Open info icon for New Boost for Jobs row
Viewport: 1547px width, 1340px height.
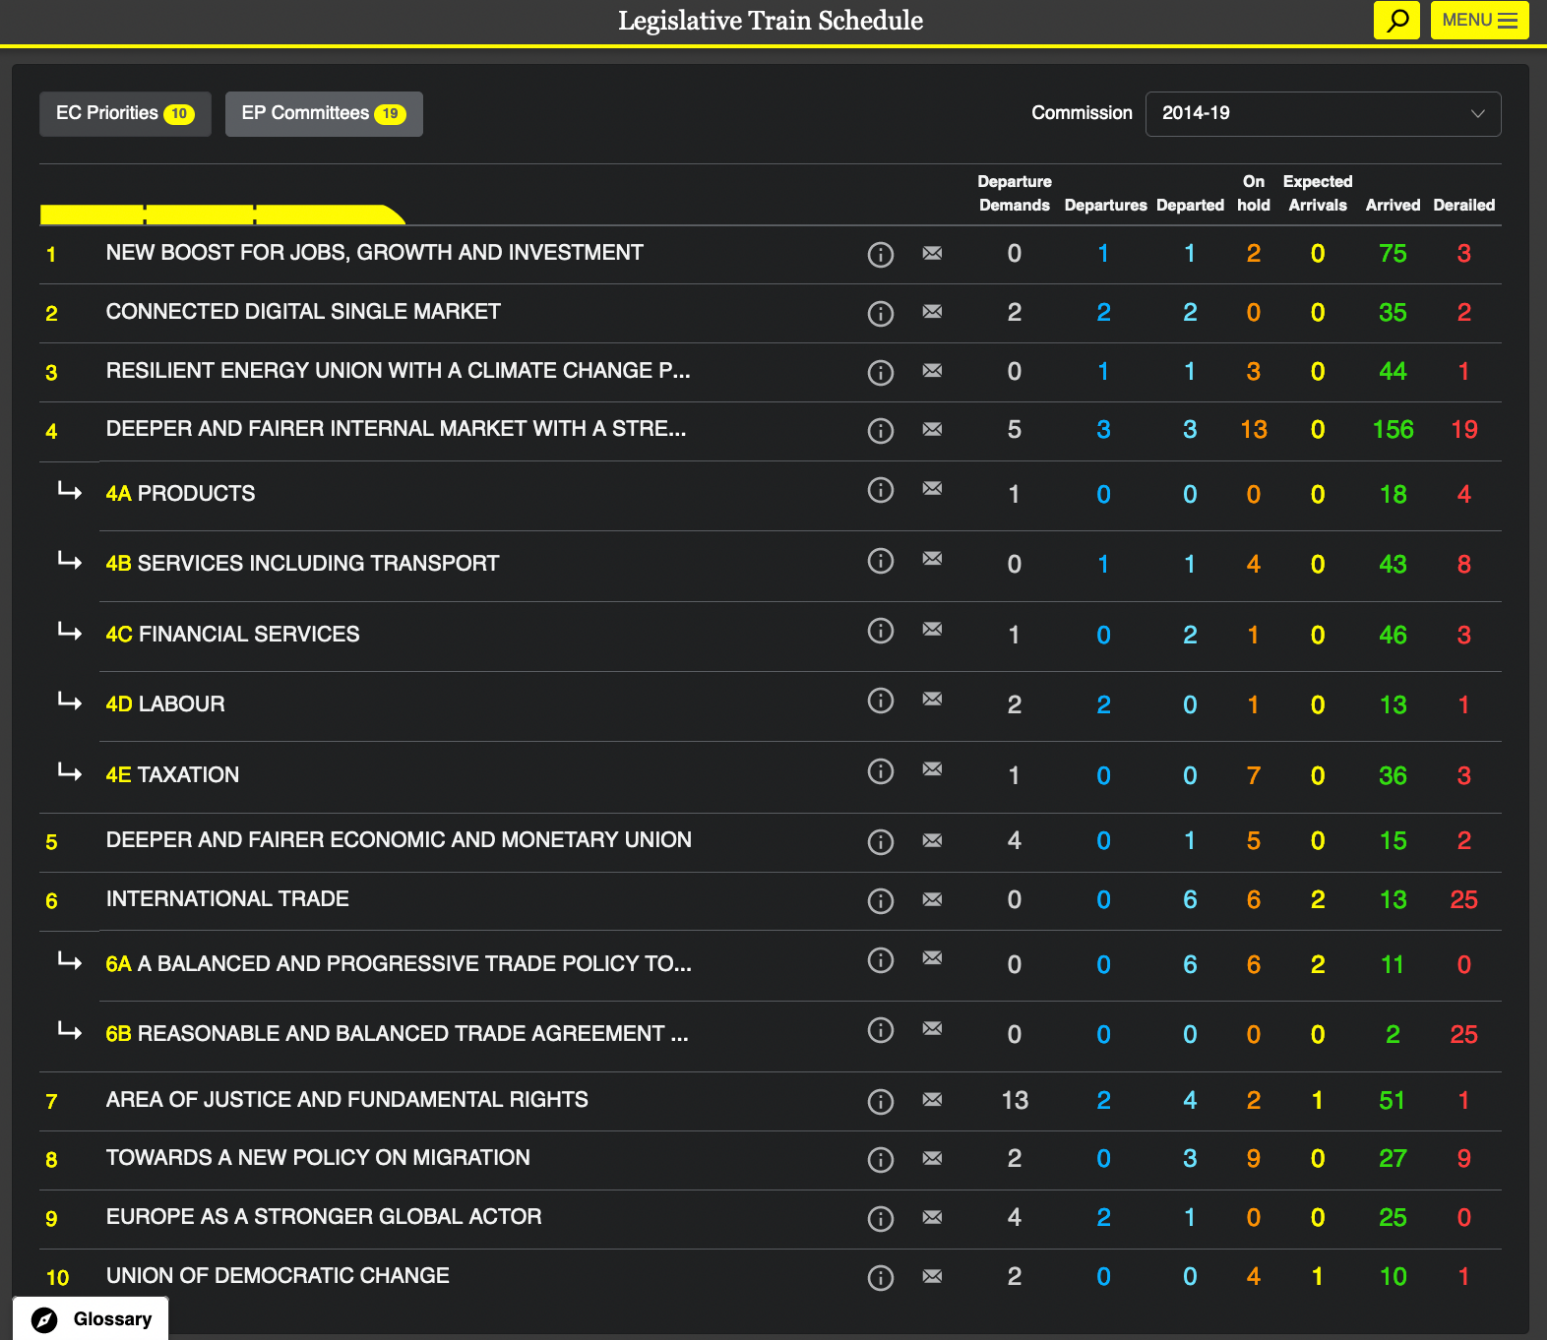click(880, 254)
